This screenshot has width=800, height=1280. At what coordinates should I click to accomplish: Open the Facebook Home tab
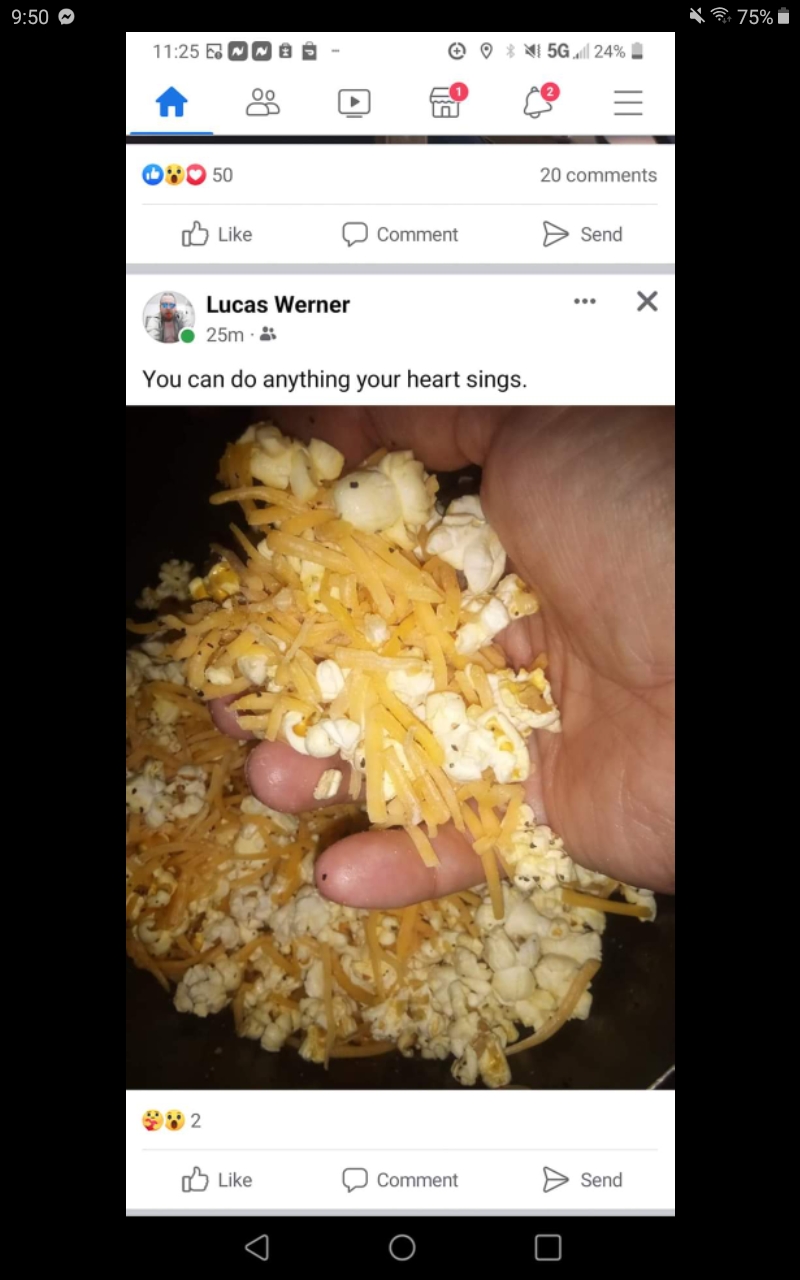(171, 102)
